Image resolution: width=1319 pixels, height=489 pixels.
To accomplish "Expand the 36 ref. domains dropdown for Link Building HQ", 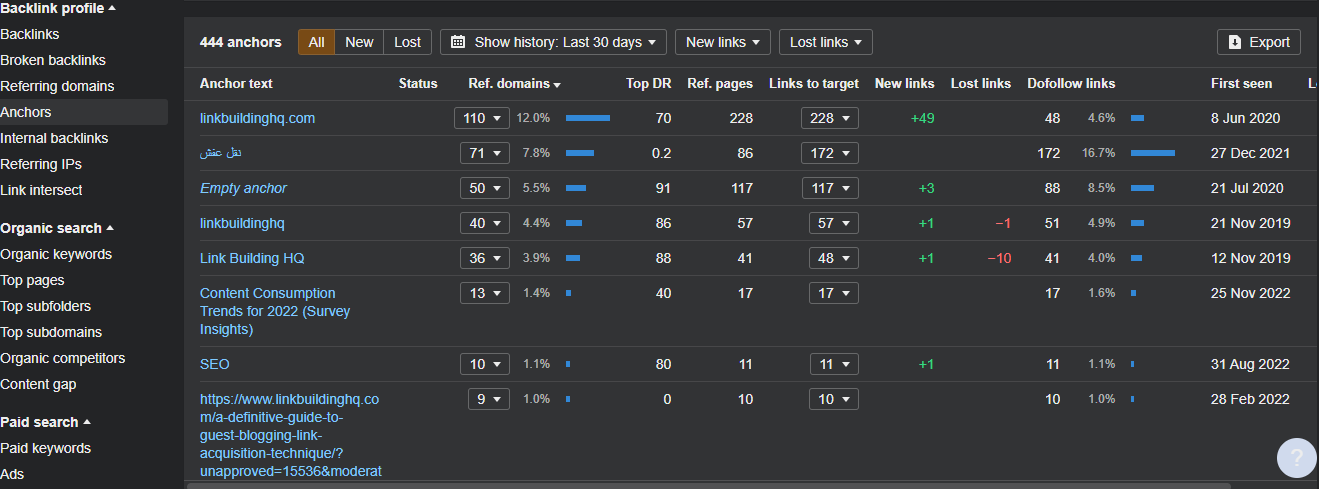I will click(x=485, y=258).
